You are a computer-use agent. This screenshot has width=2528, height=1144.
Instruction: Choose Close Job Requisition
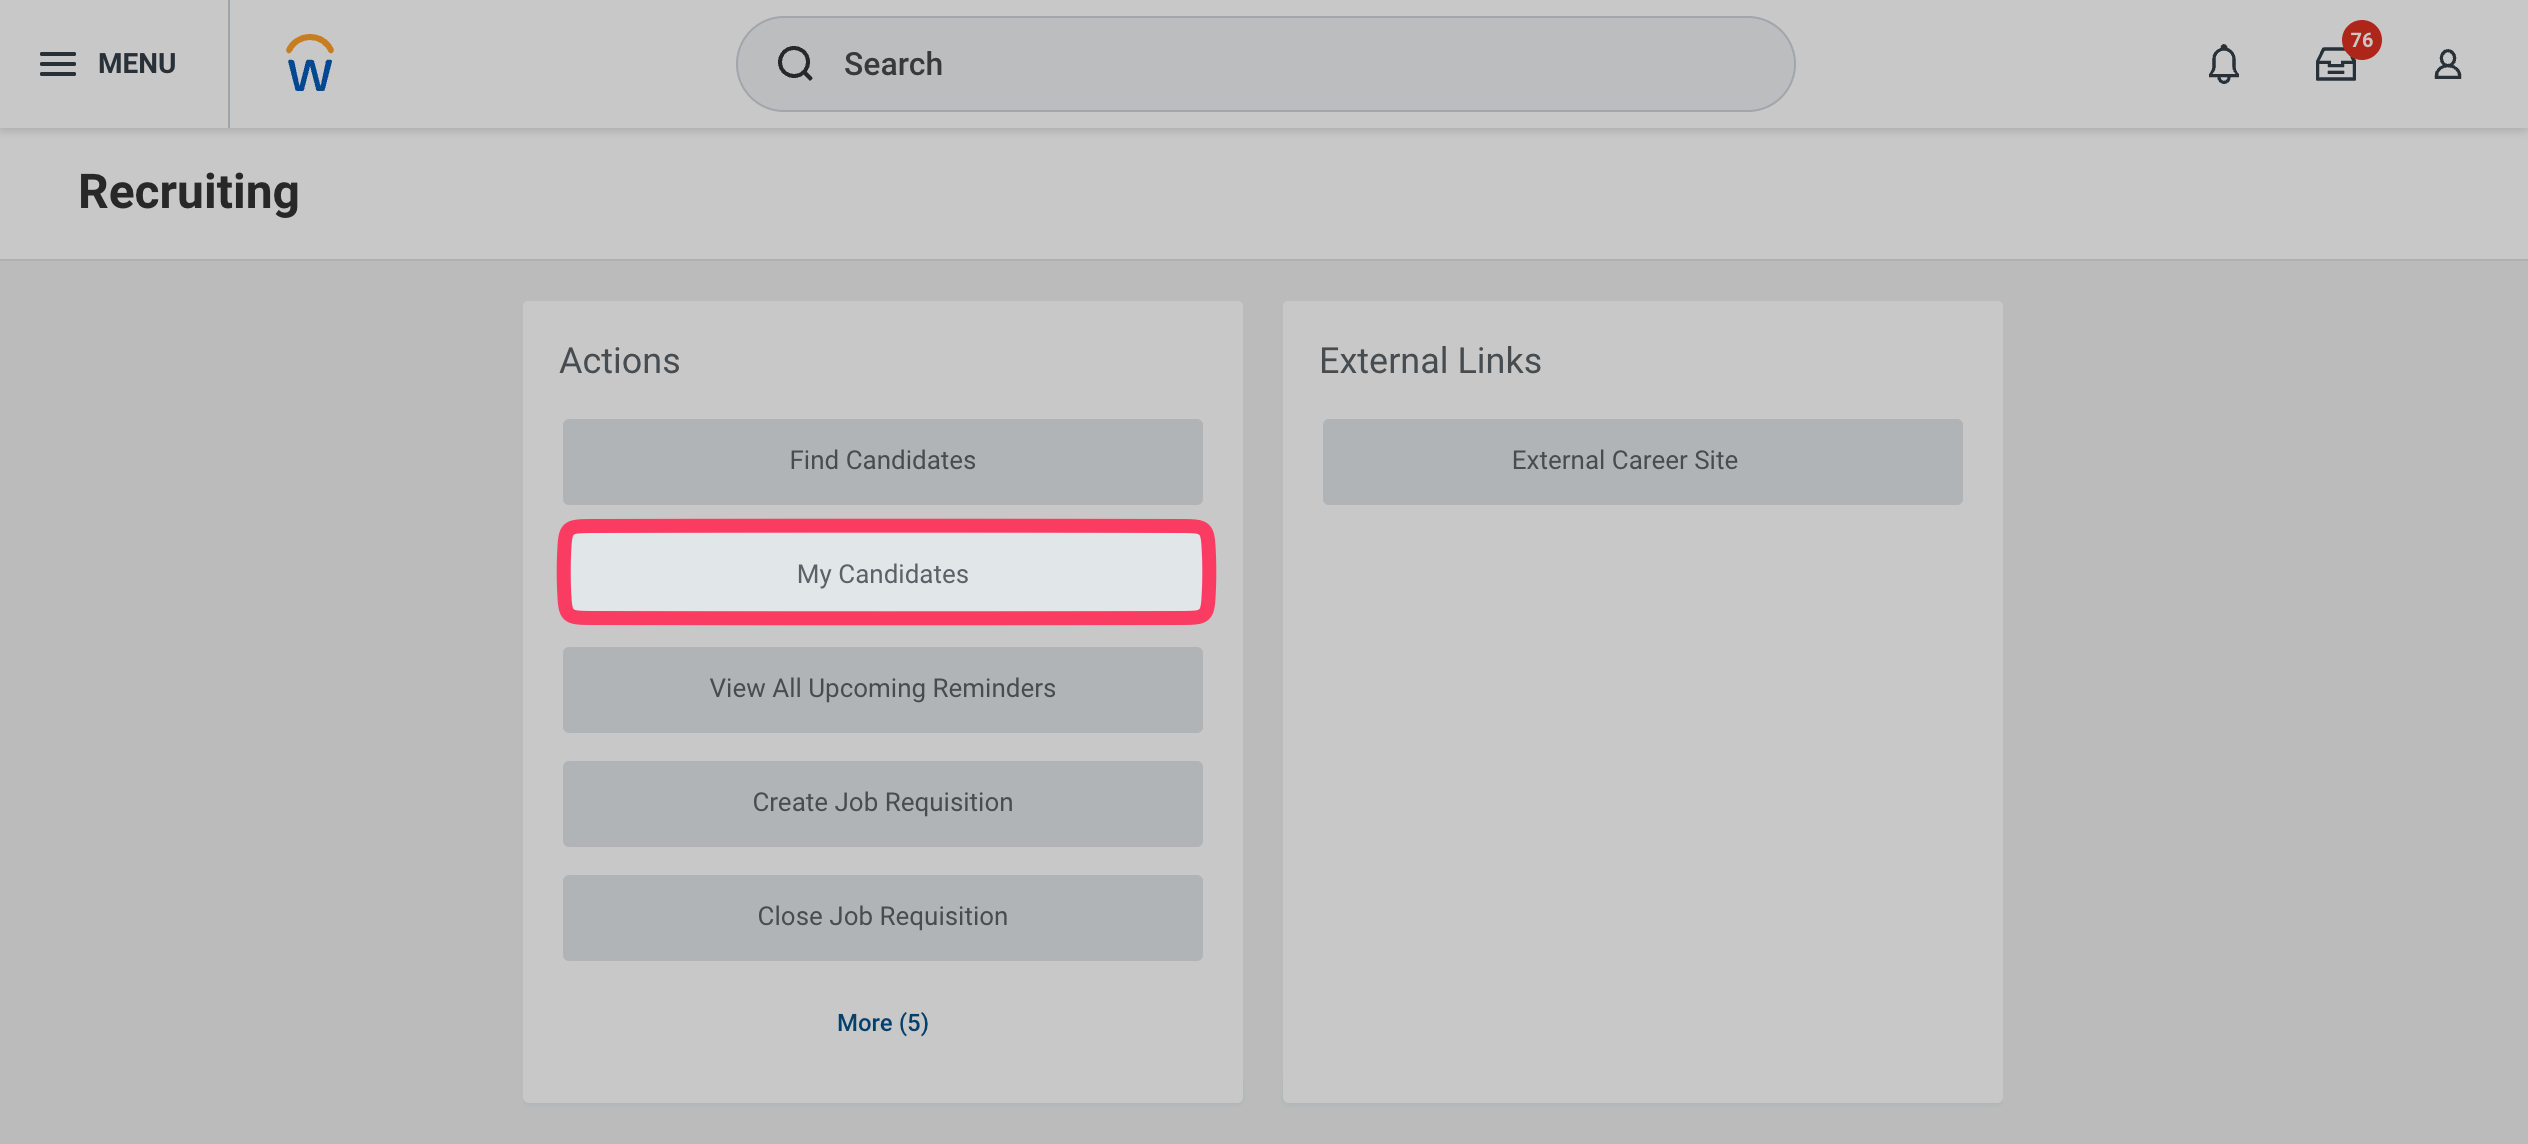882,917
